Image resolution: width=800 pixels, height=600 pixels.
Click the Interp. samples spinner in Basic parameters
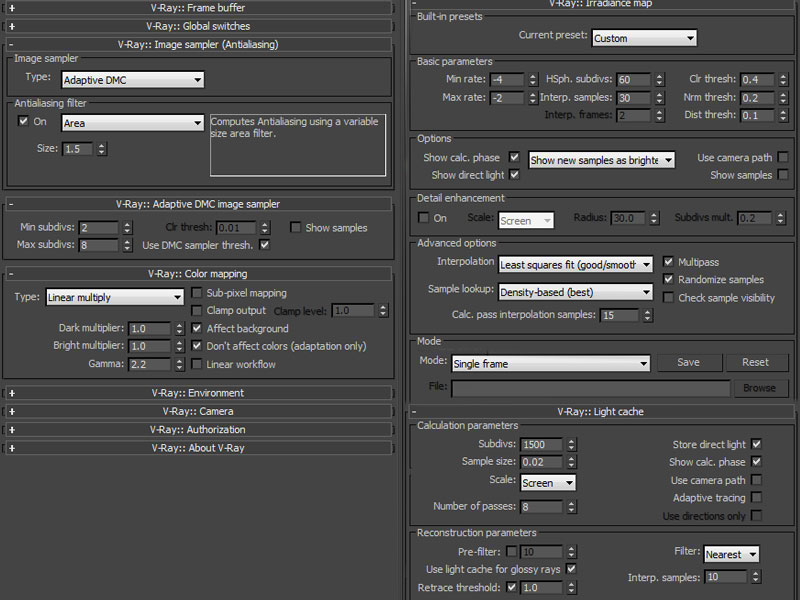660,98
